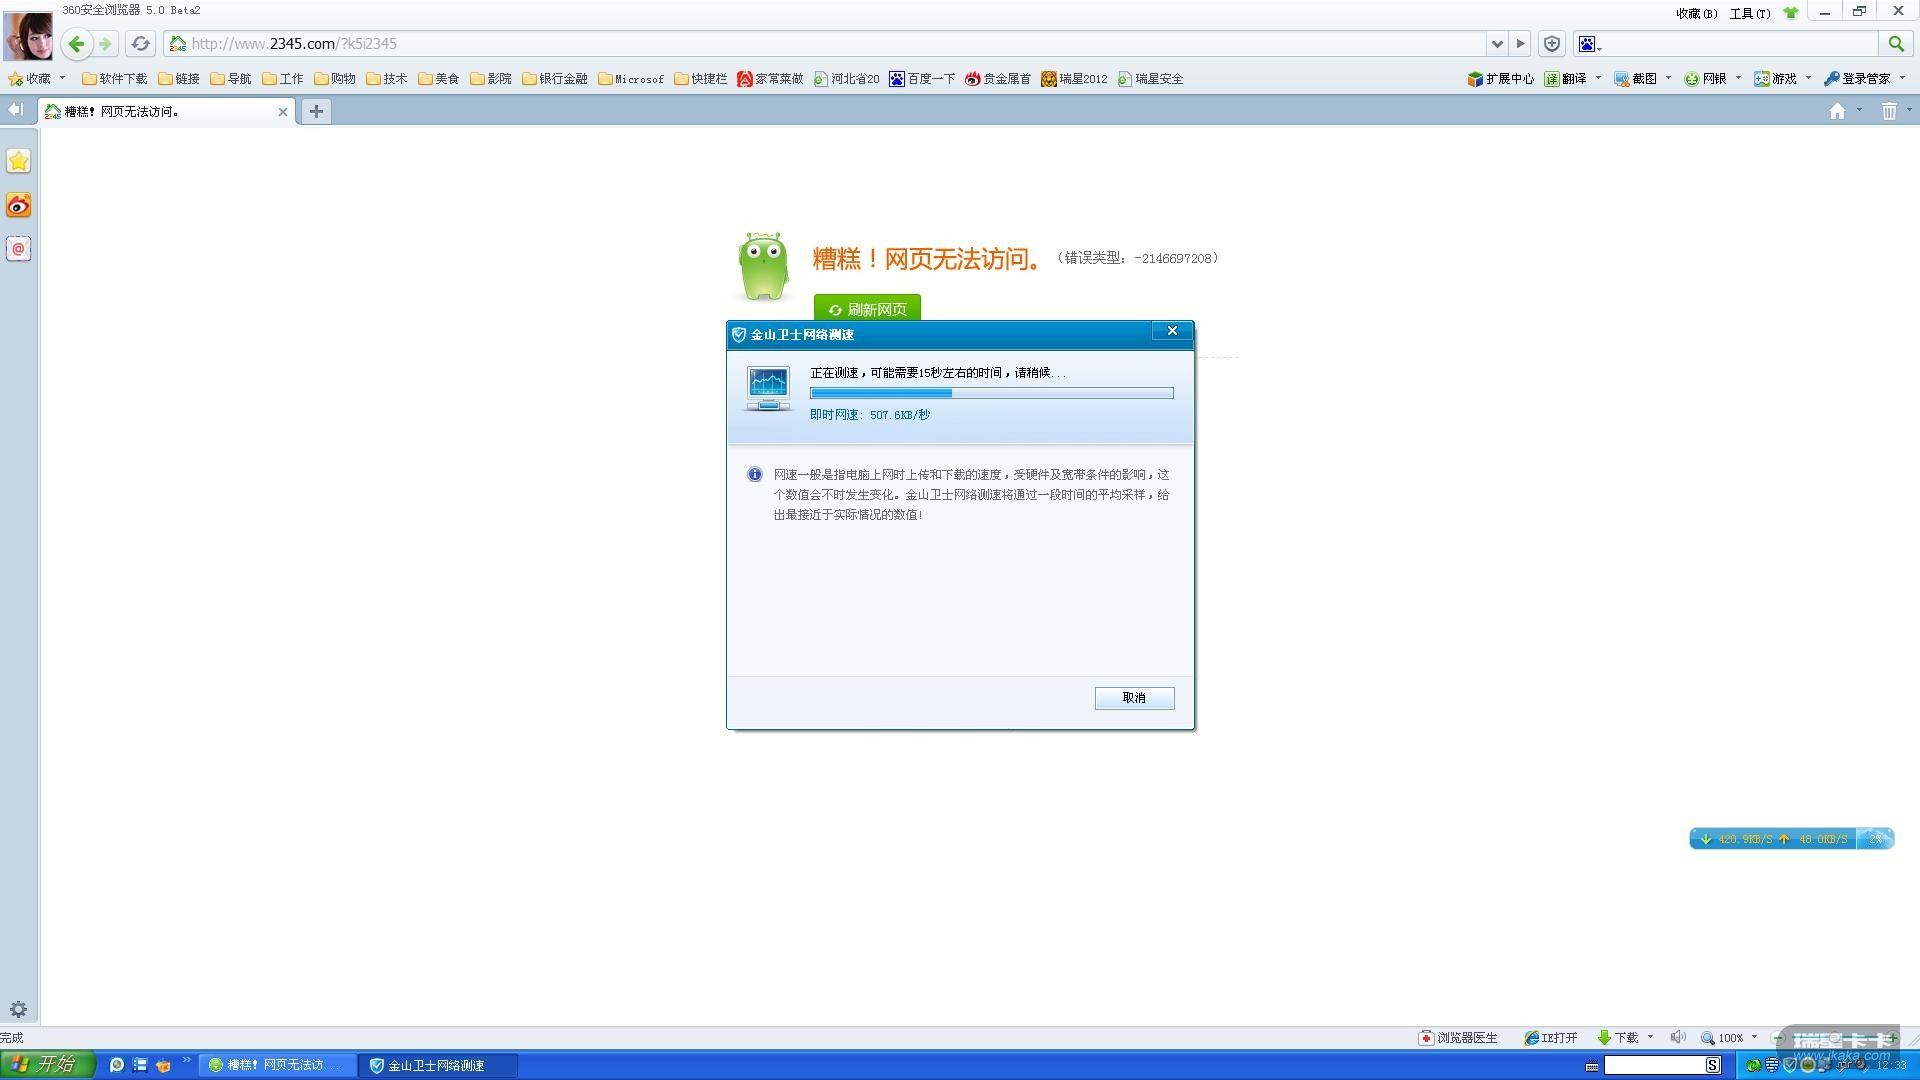This screenshot has height=1080, width=1920.
Task: Open the 工具(T) menu
Action: coord(1749,13)
